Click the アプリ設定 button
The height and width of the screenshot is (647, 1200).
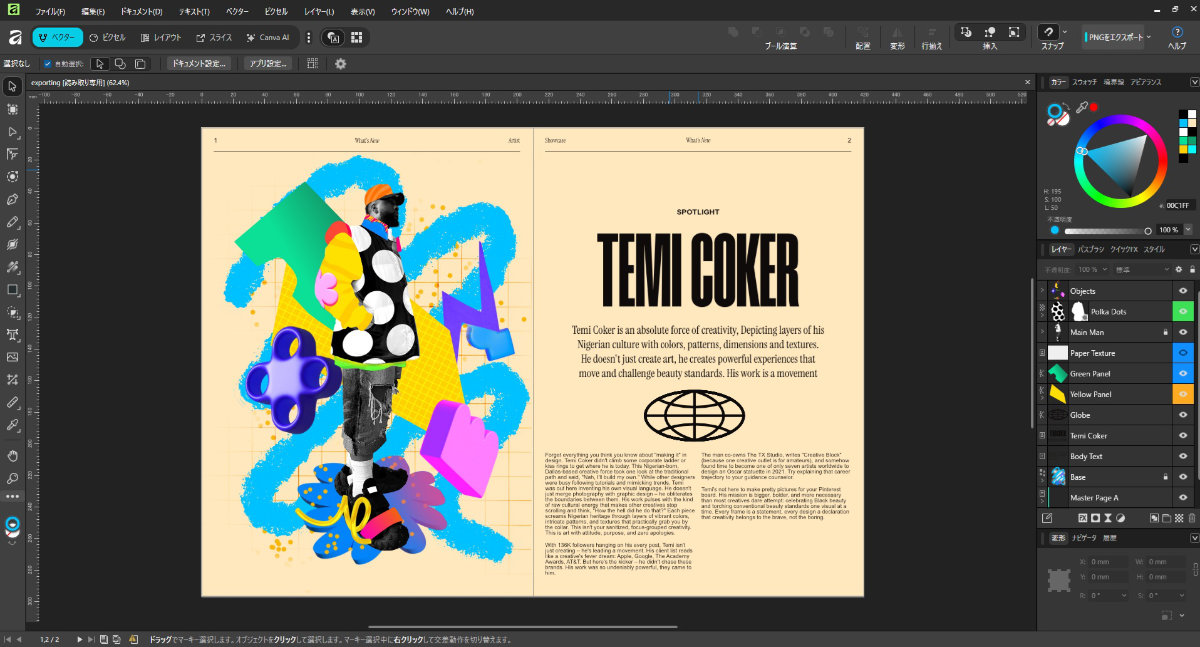coord(268,64)
